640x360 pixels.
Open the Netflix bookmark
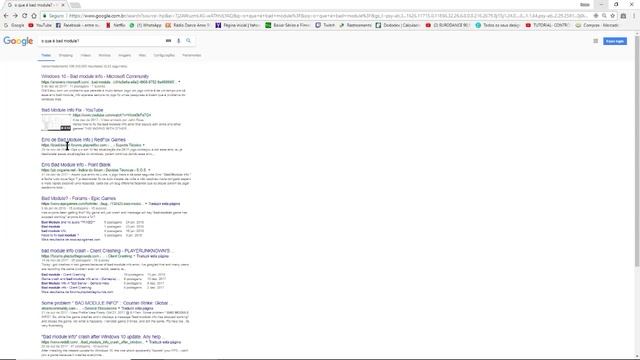click(116, 25)
